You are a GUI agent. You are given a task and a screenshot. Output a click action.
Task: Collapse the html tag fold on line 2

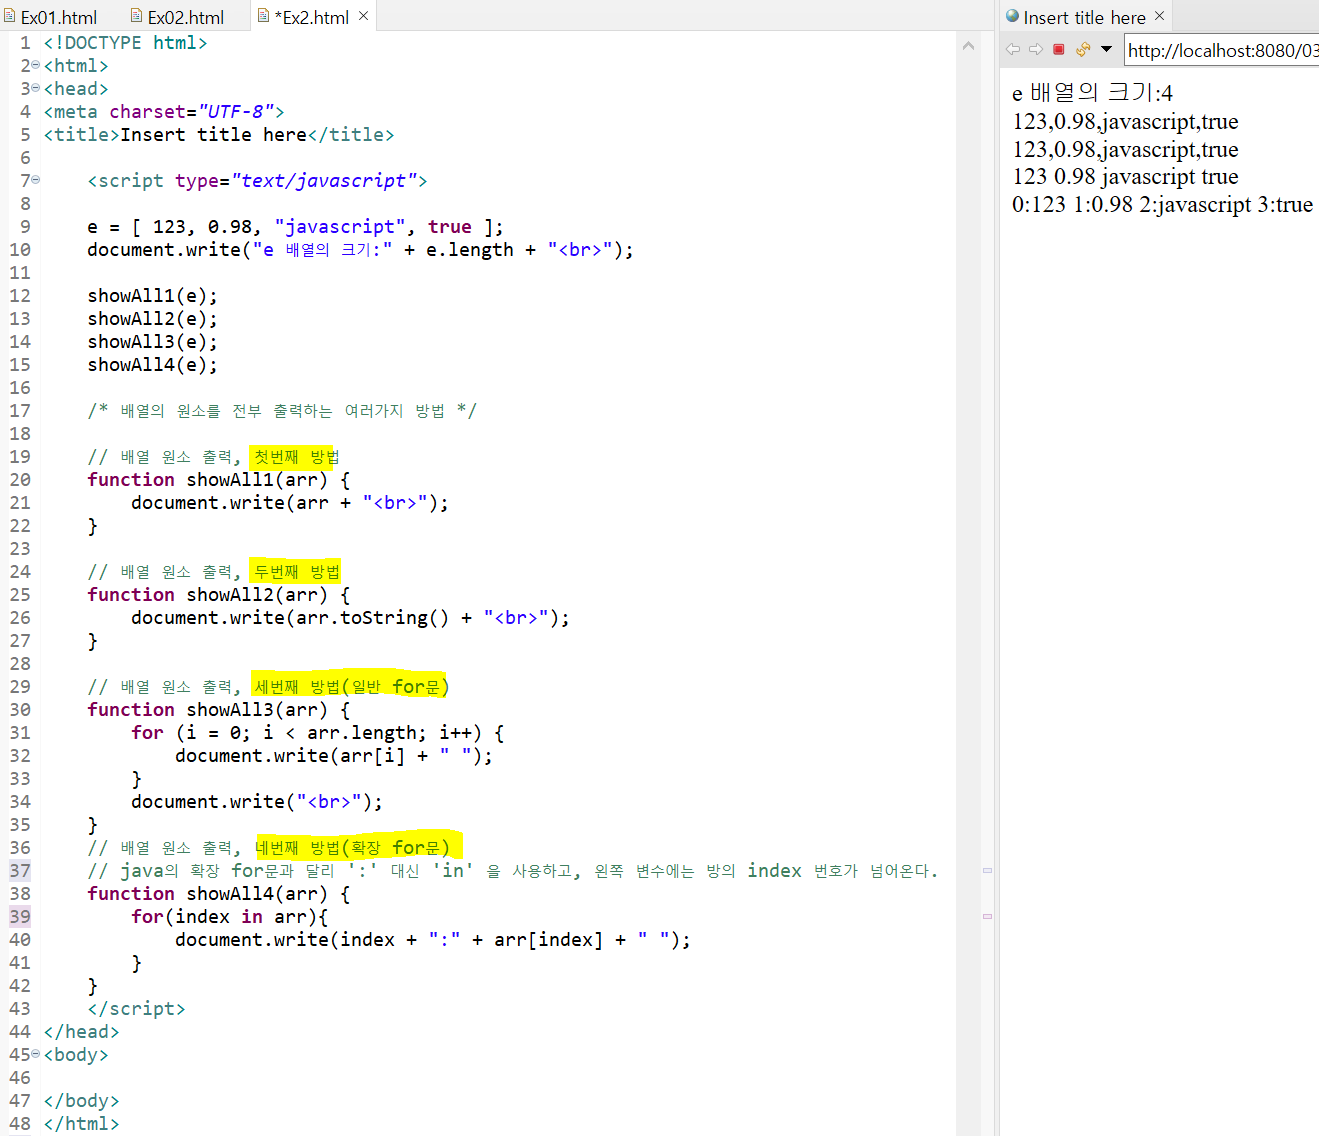(x=36, y=65)
